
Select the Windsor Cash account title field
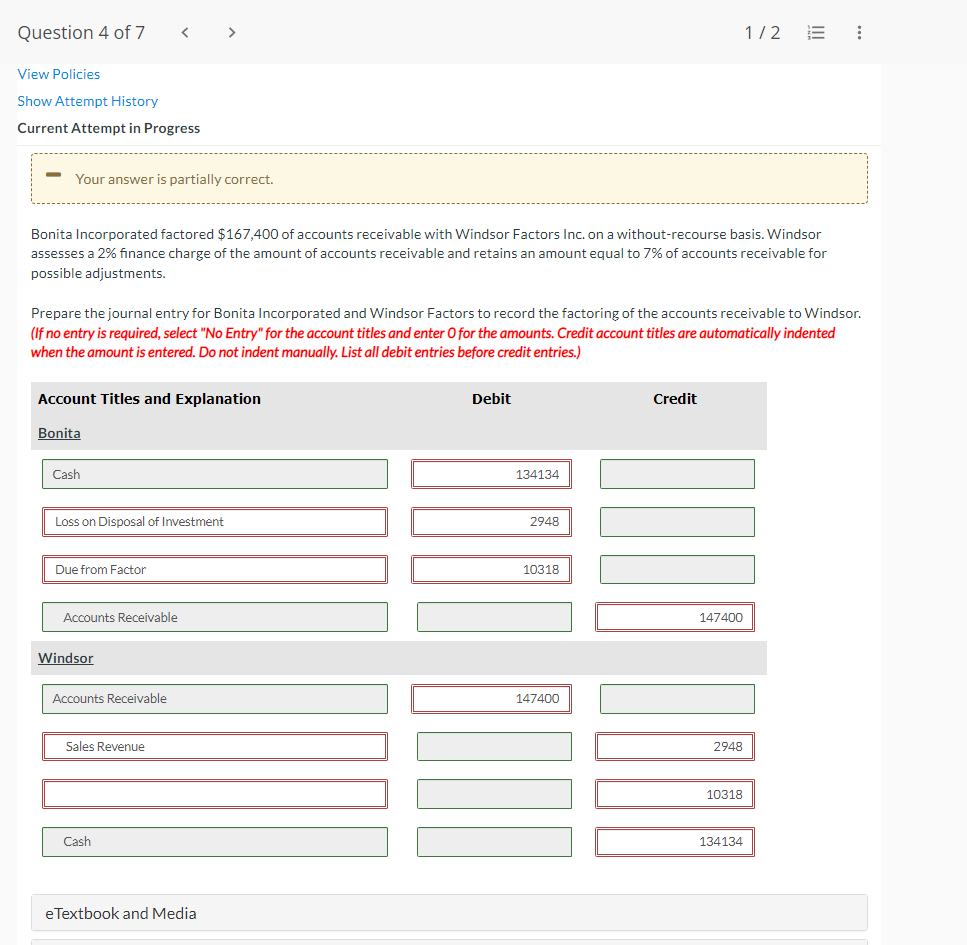215,842
